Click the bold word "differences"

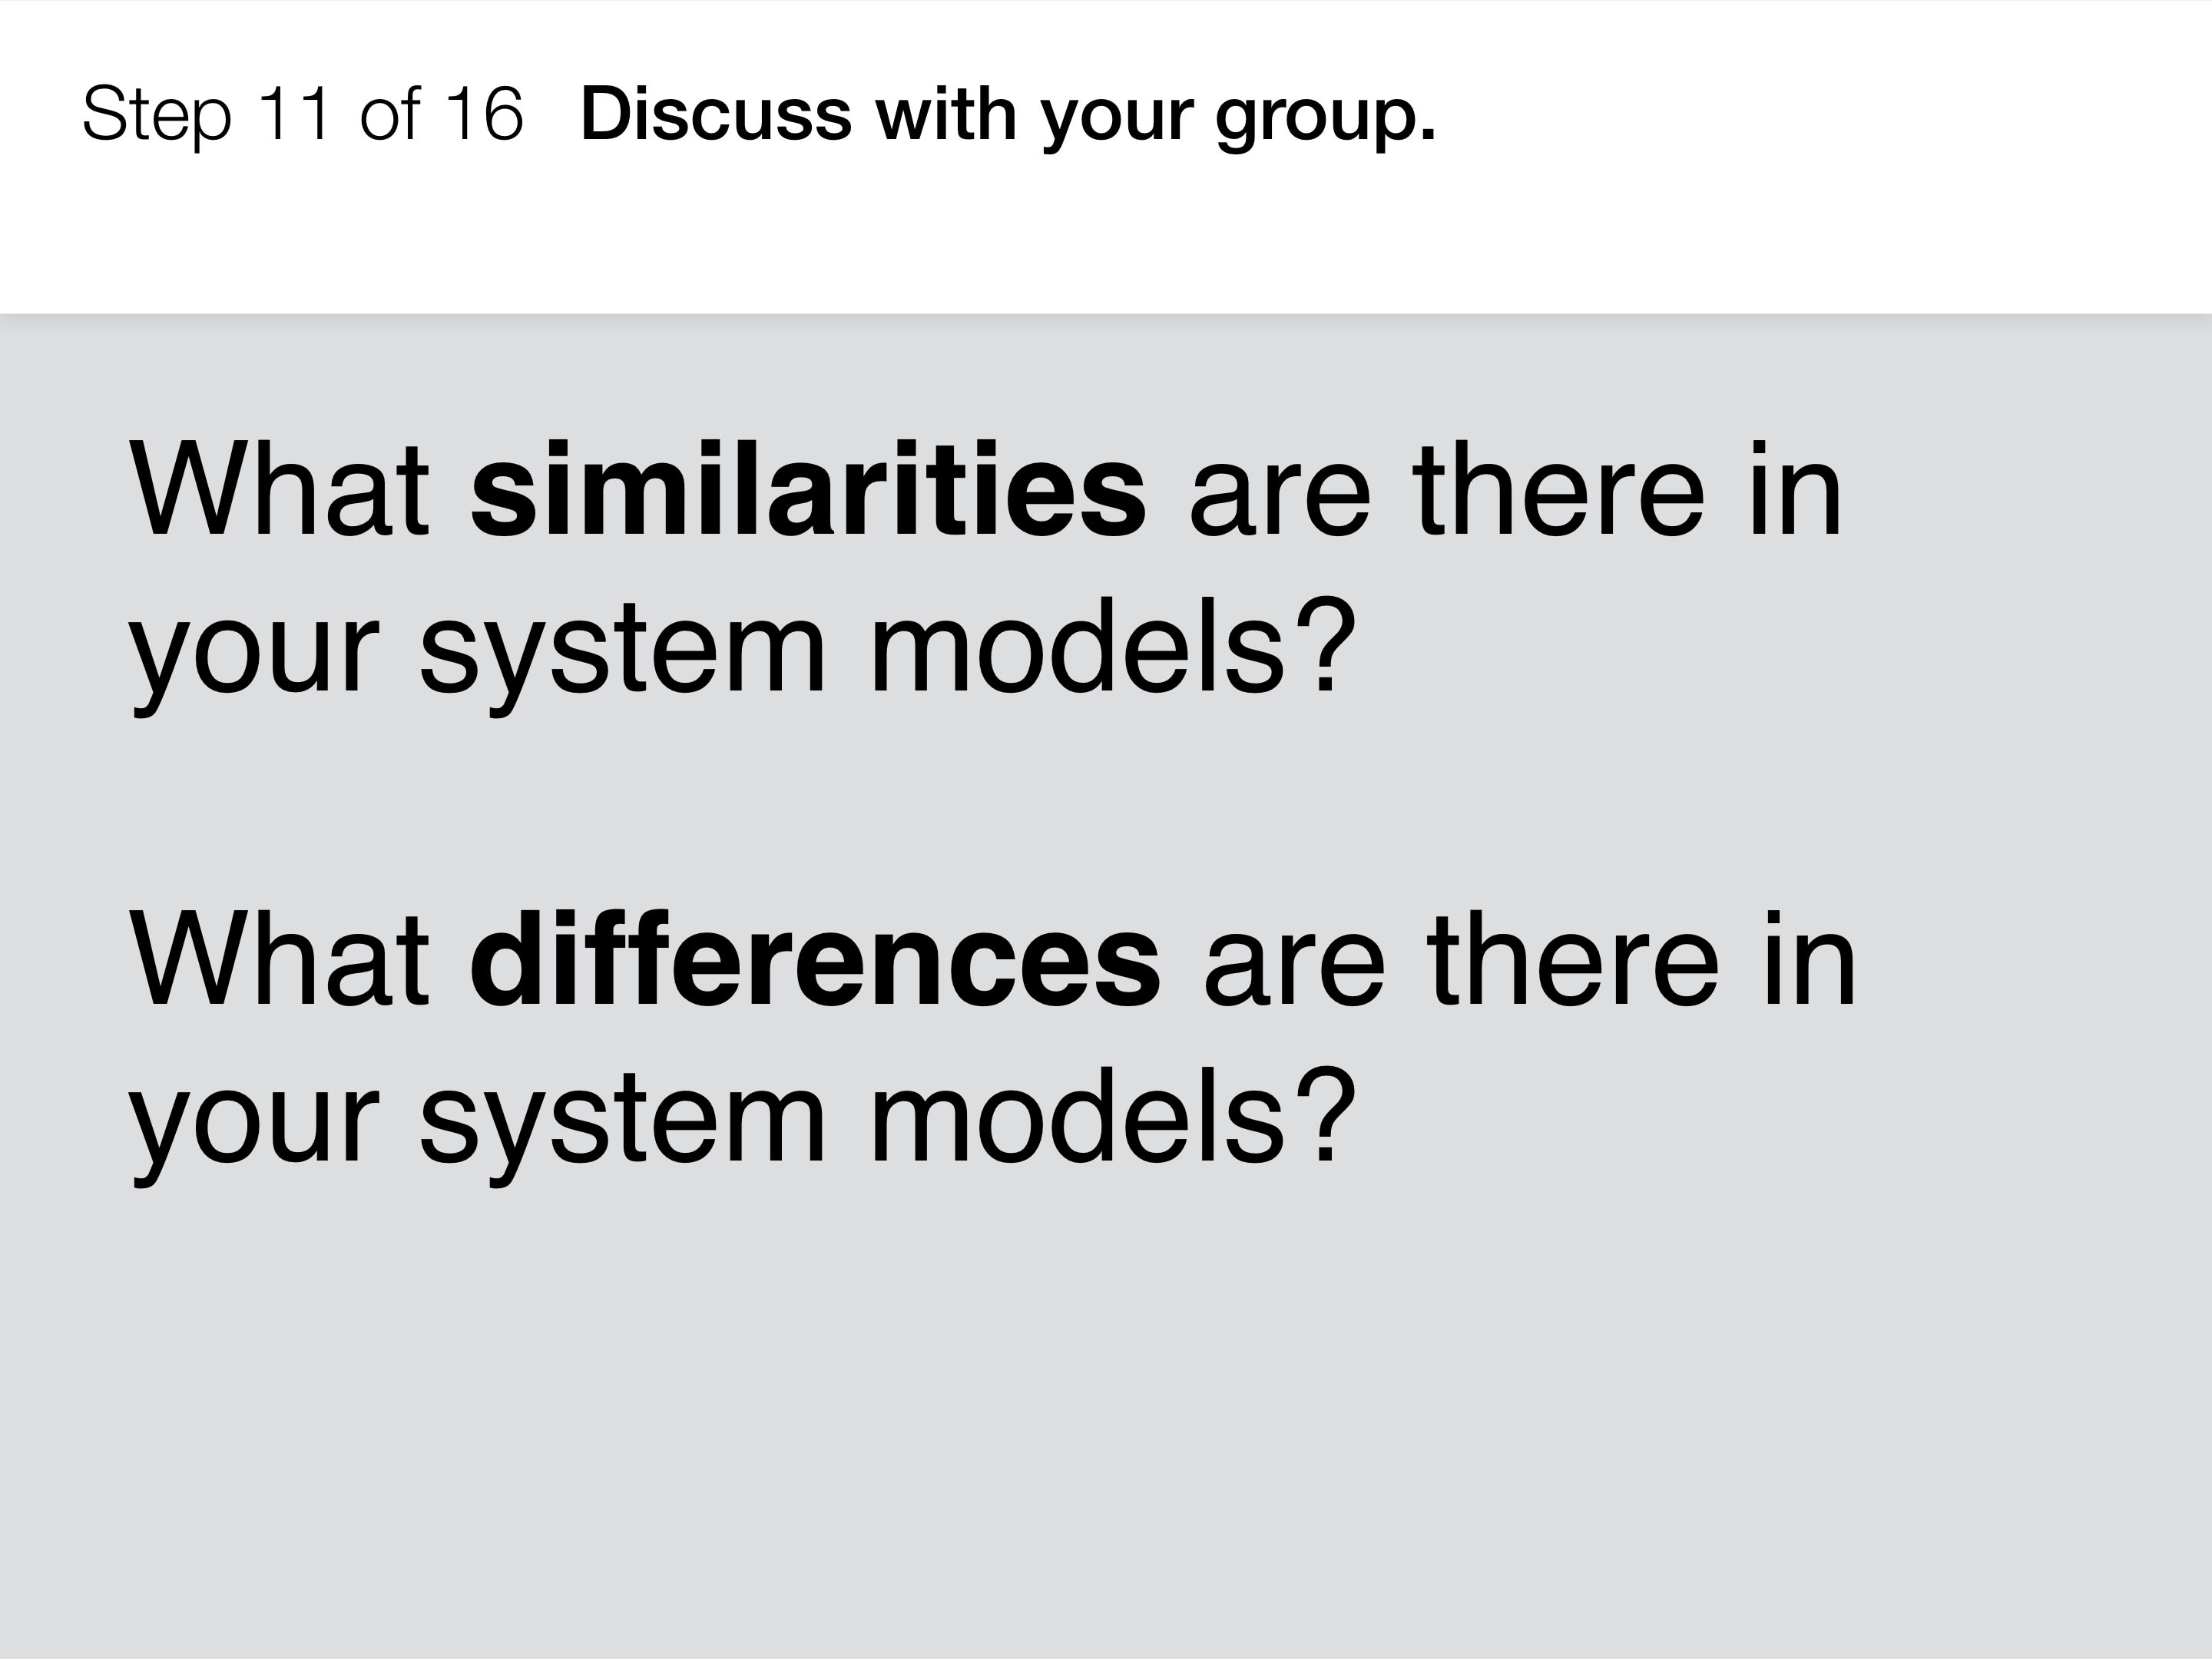(815, 958)
